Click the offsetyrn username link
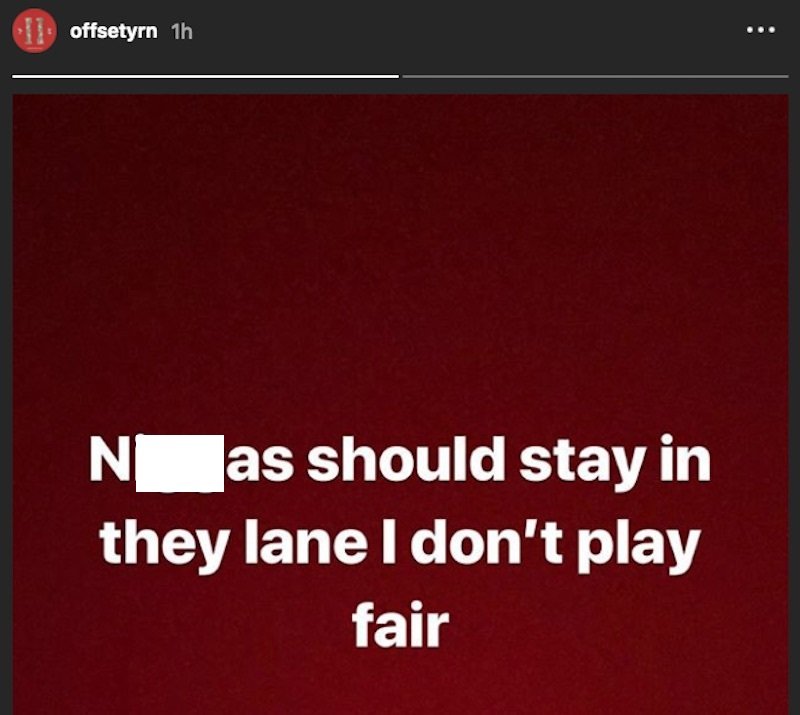 pos(113,31)
